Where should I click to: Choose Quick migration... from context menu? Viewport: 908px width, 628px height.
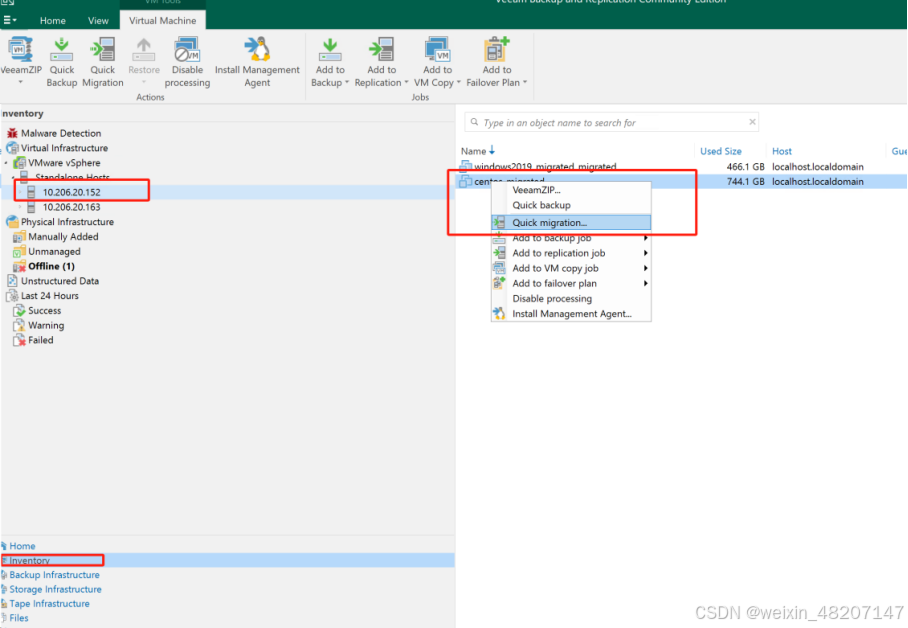coord(571,222)
